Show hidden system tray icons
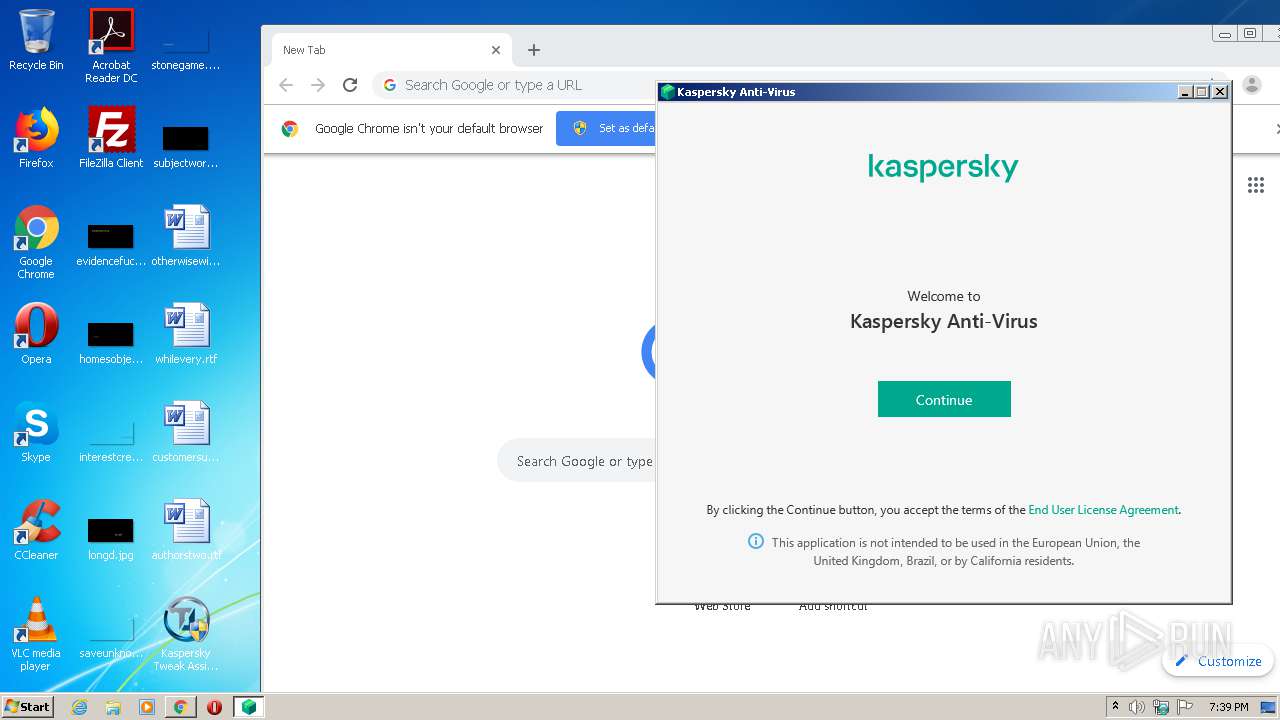This screenshot has height=720, width=1280. coord(1115,706)
